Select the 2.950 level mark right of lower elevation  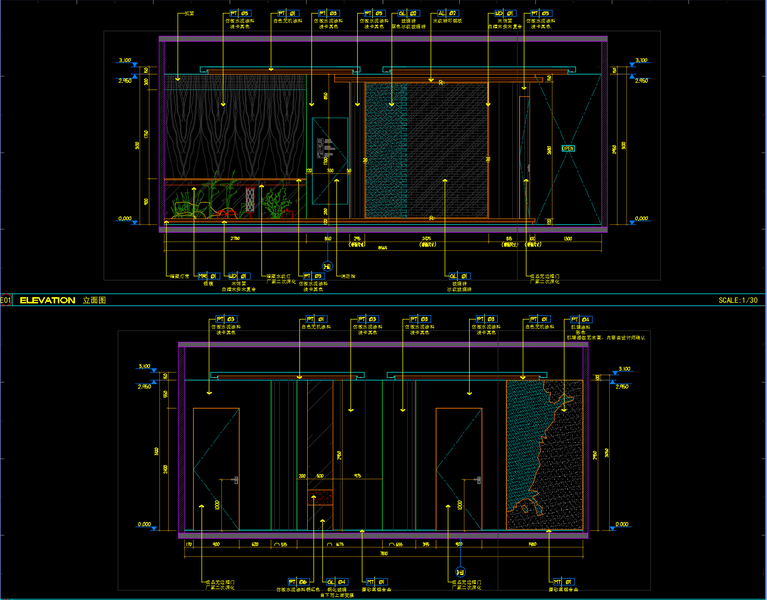(x=622, y=386)
